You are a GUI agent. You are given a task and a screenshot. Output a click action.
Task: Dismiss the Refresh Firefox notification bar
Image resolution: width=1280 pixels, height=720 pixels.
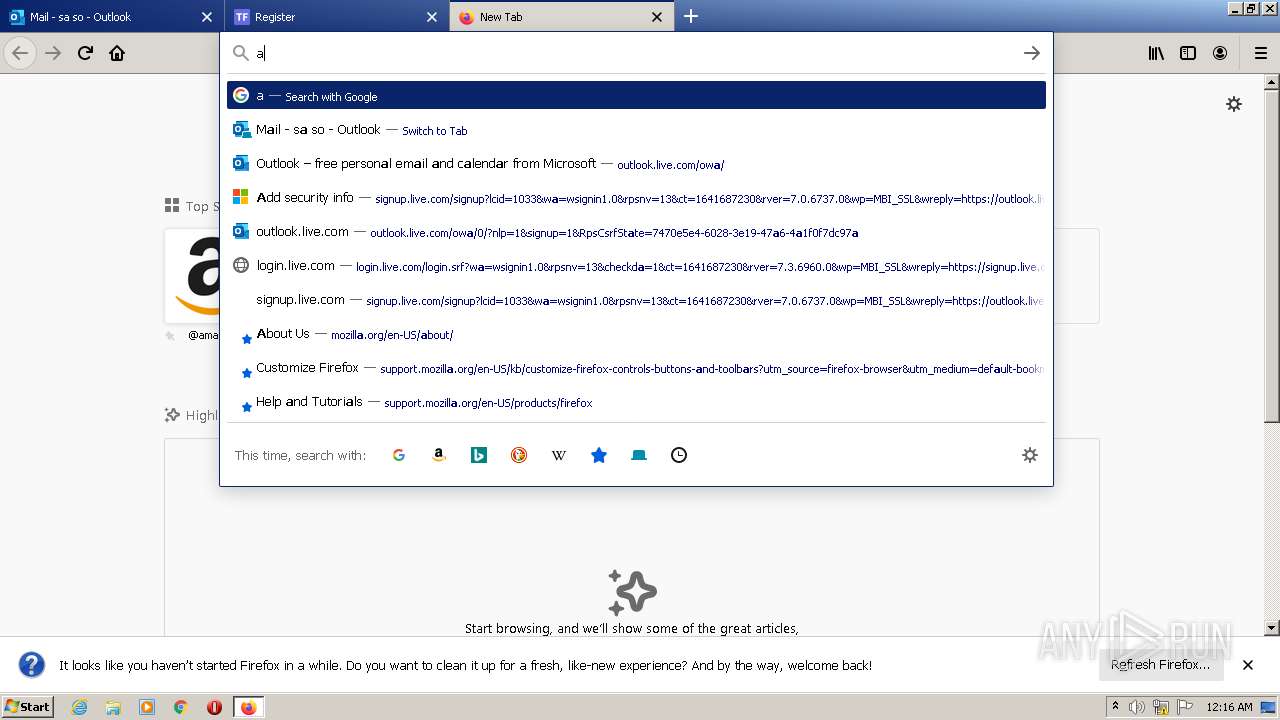tap(1248, 665)
